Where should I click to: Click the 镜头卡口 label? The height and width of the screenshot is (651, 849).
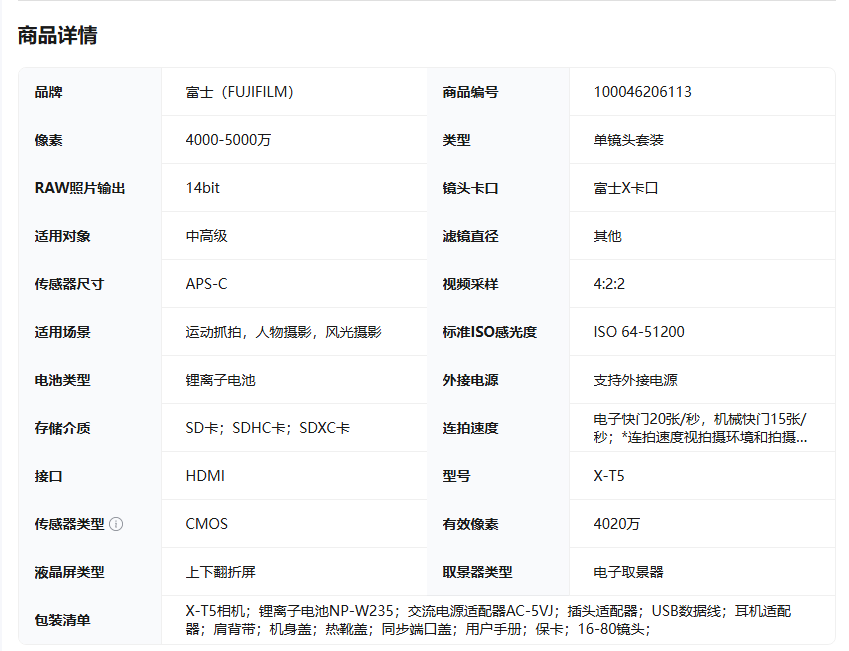[471, 188]
